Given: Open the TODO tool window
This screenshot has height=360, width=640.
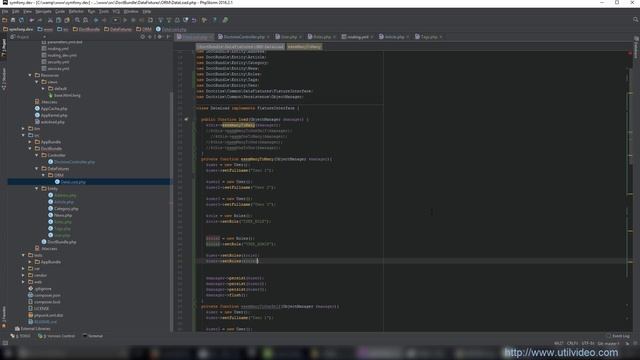Looking at the screenshot, I should [20, 336].
